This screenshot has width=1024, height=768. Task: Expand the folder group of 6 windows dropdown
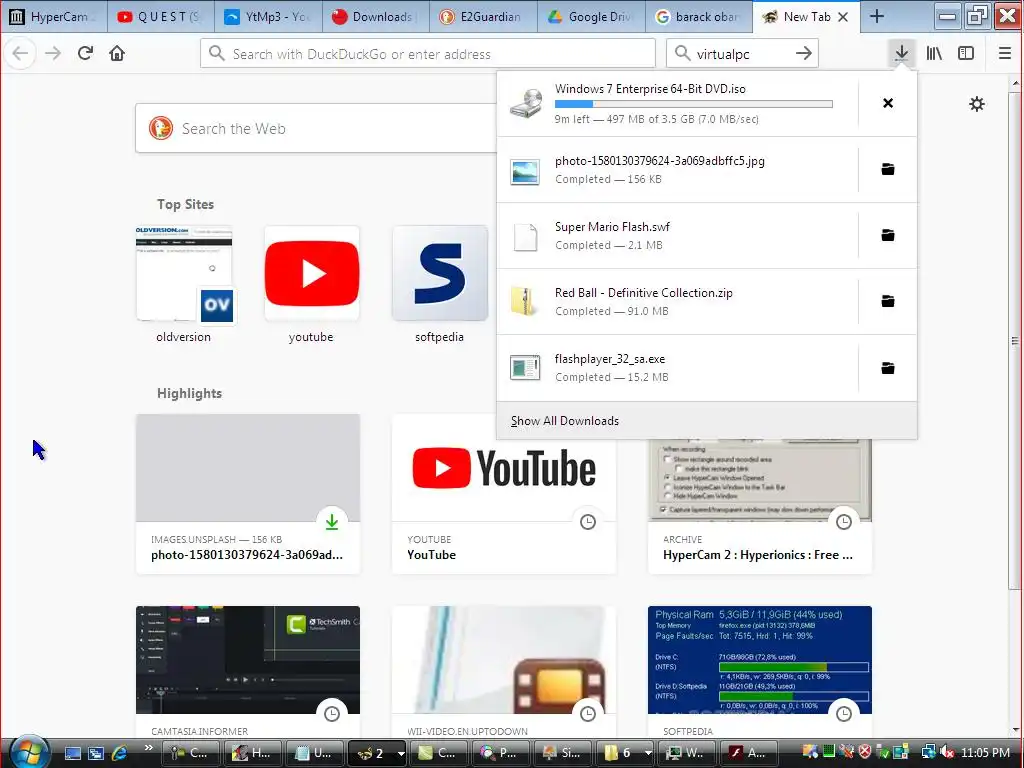click(648, 753)
